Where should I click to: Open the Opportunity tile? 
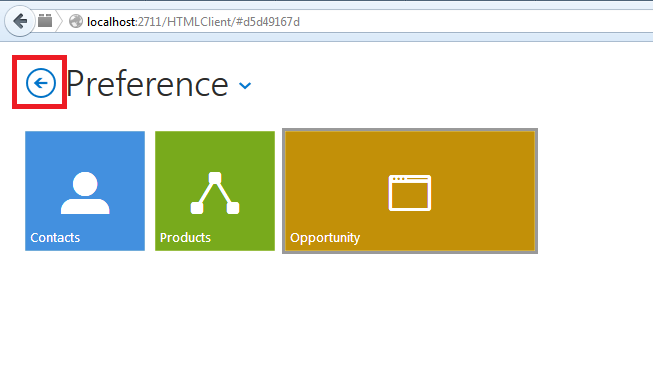[410, 191]
